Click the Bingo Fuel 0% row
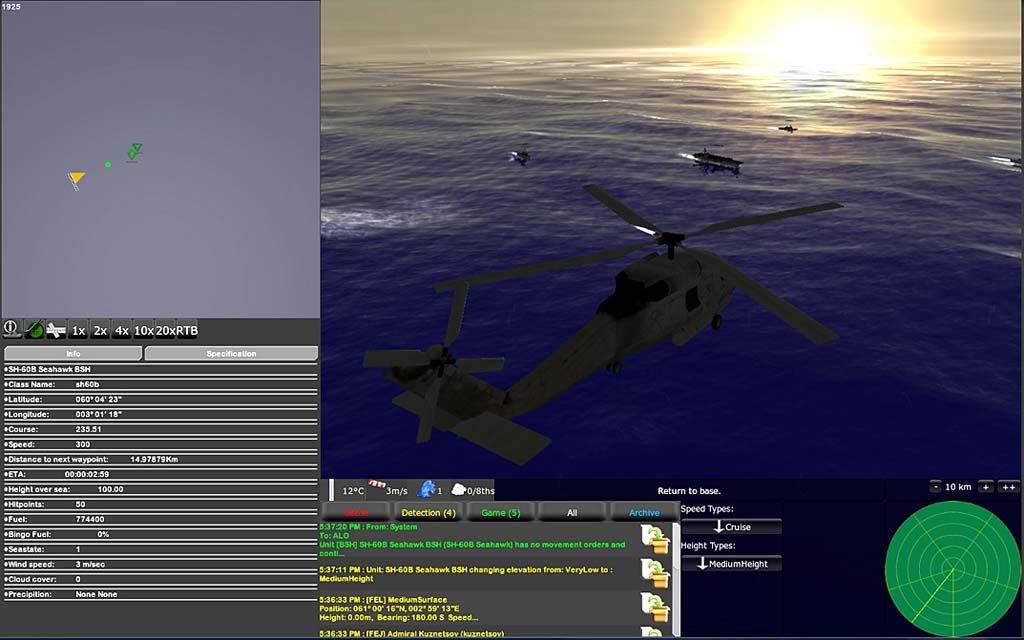The height and width of the screenshot is (640, 1024). 160,534
